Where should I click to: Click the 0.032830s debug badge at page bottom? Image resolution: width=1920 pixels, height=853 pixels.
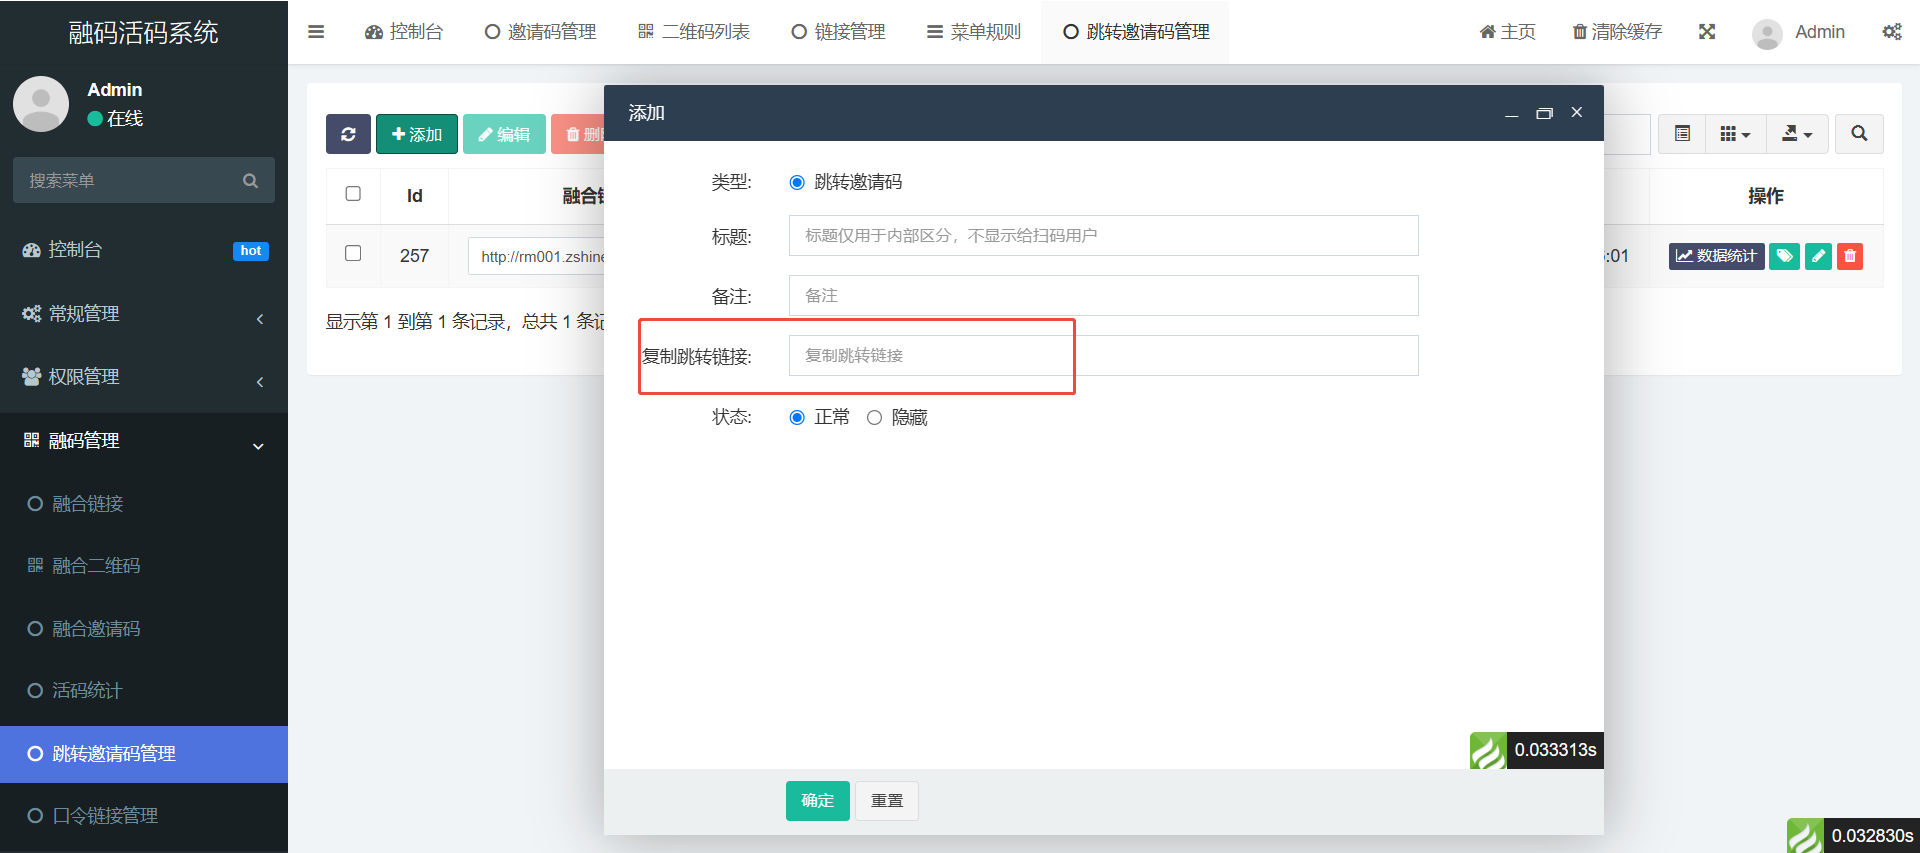tap(1853, 835)
